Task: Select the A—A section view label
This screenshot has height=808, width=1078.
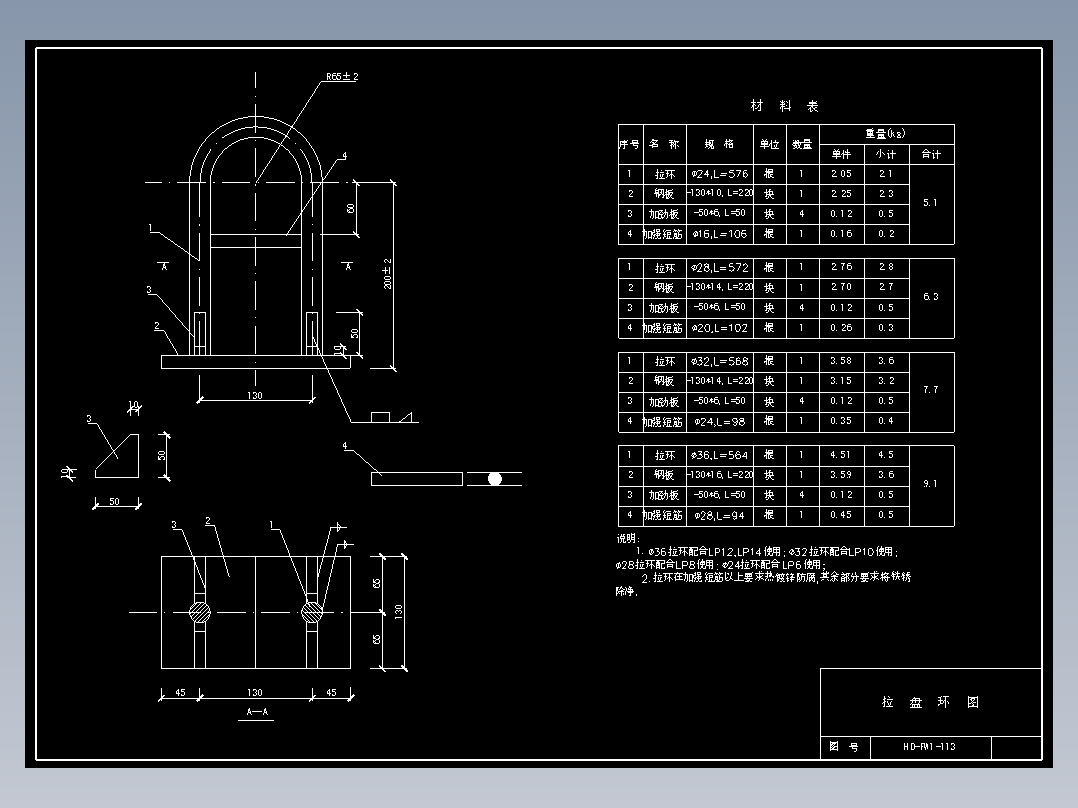Action: [257, 712]
